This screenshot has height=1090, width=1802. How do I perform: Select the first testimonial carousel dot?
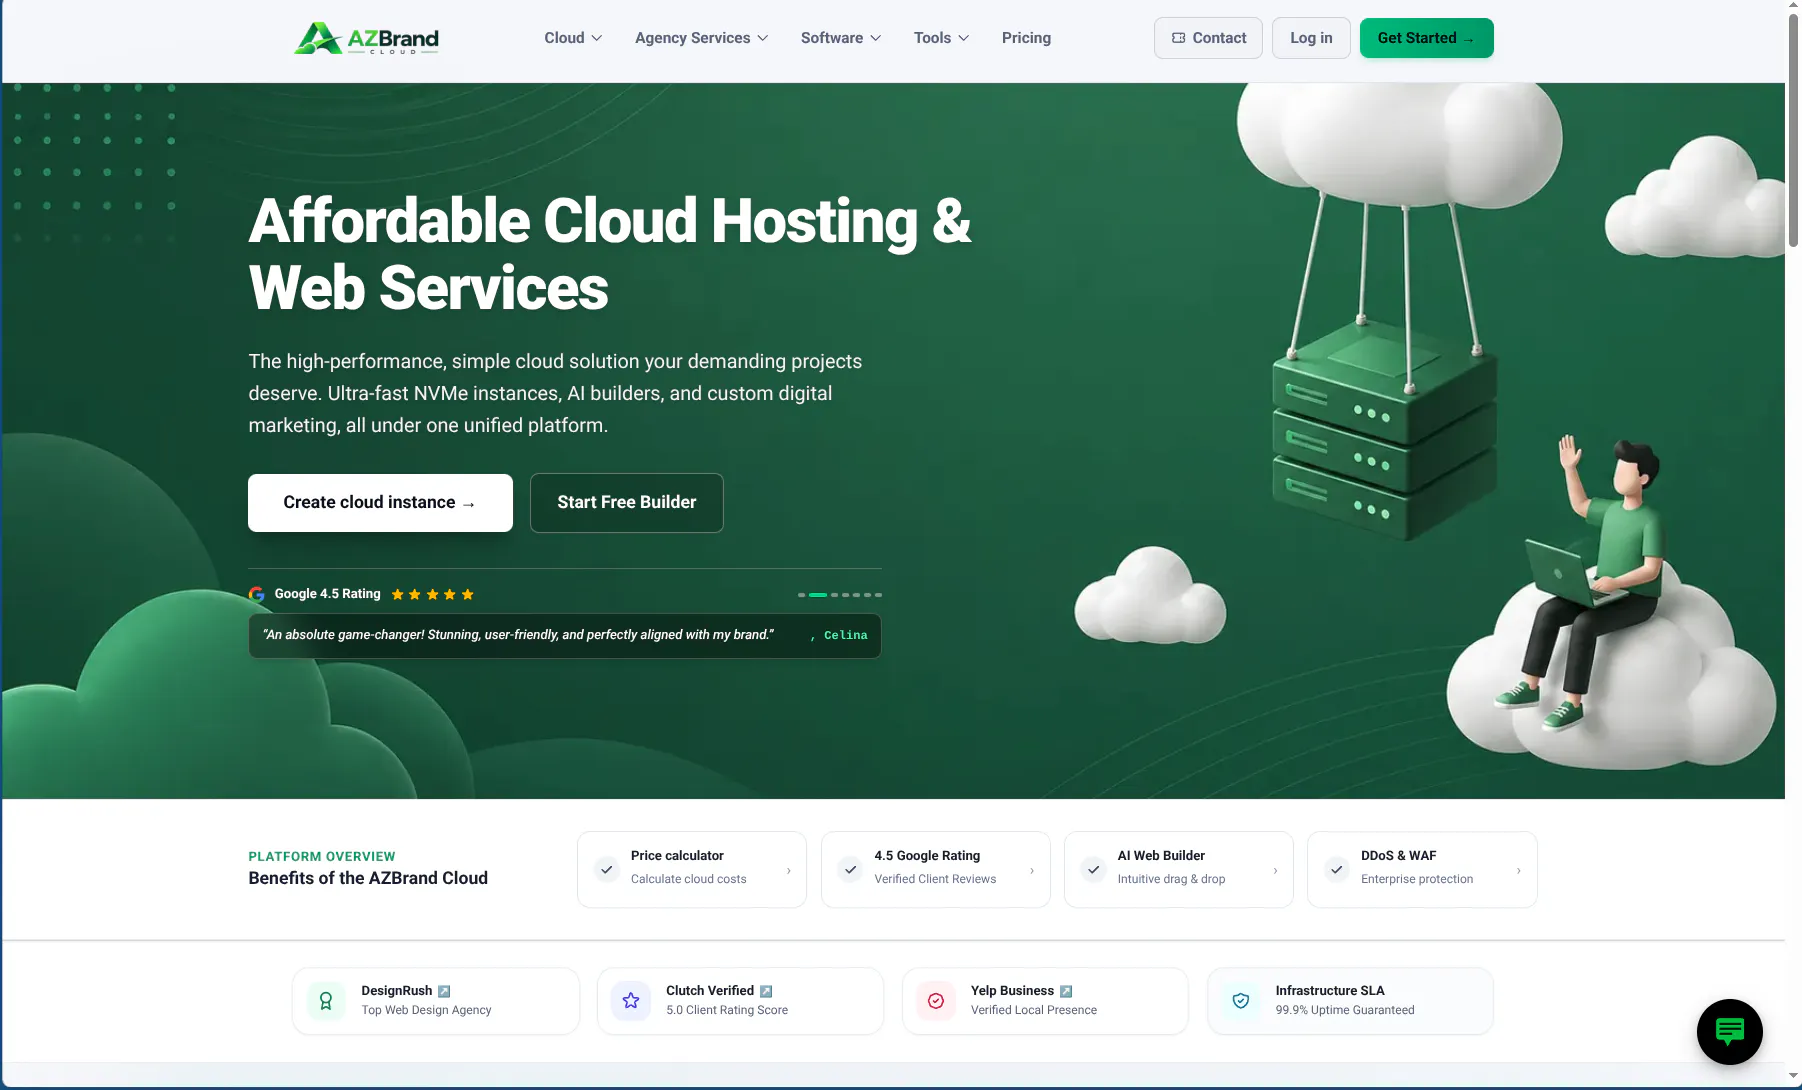801,595
